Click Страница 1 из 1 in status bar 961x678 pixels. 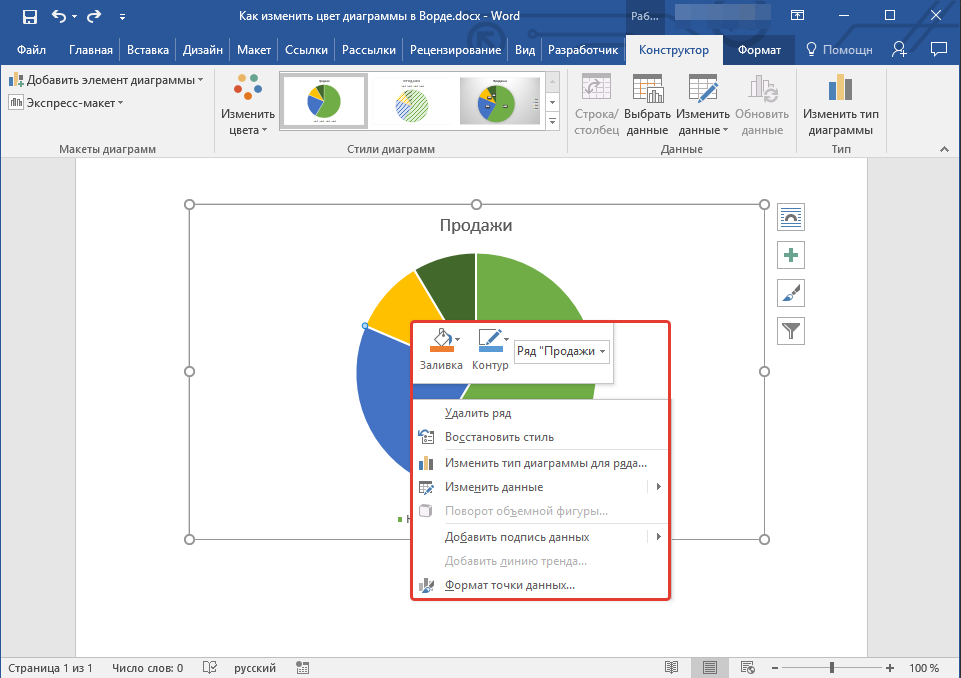50,668
